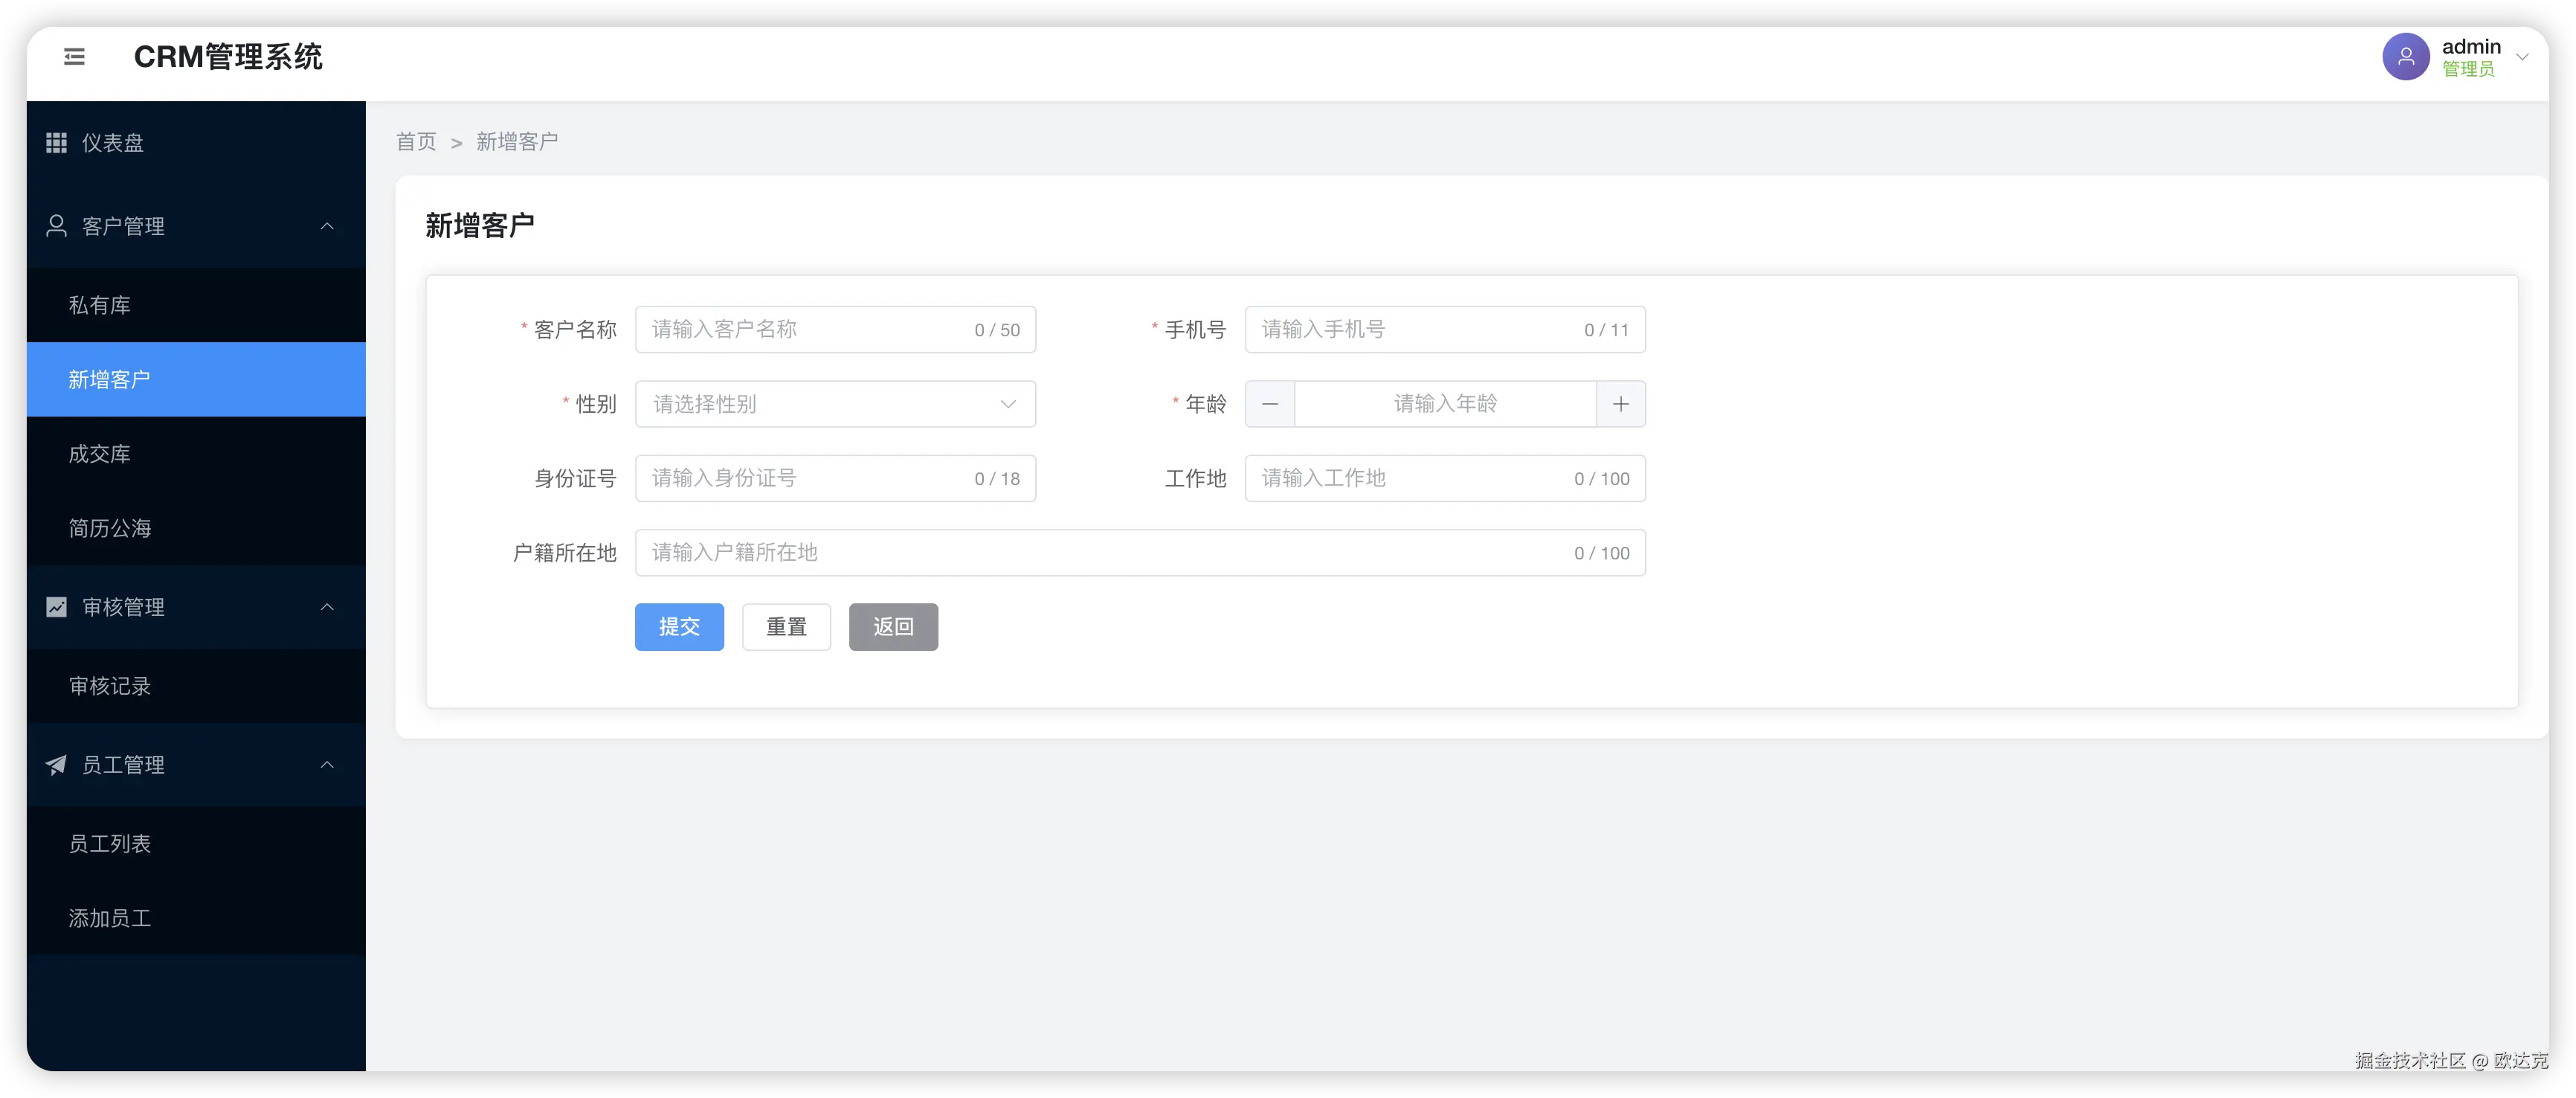Collapse the 客户管理 submenu chevron
The image size is (2576, 1098).
click(327, 226)
